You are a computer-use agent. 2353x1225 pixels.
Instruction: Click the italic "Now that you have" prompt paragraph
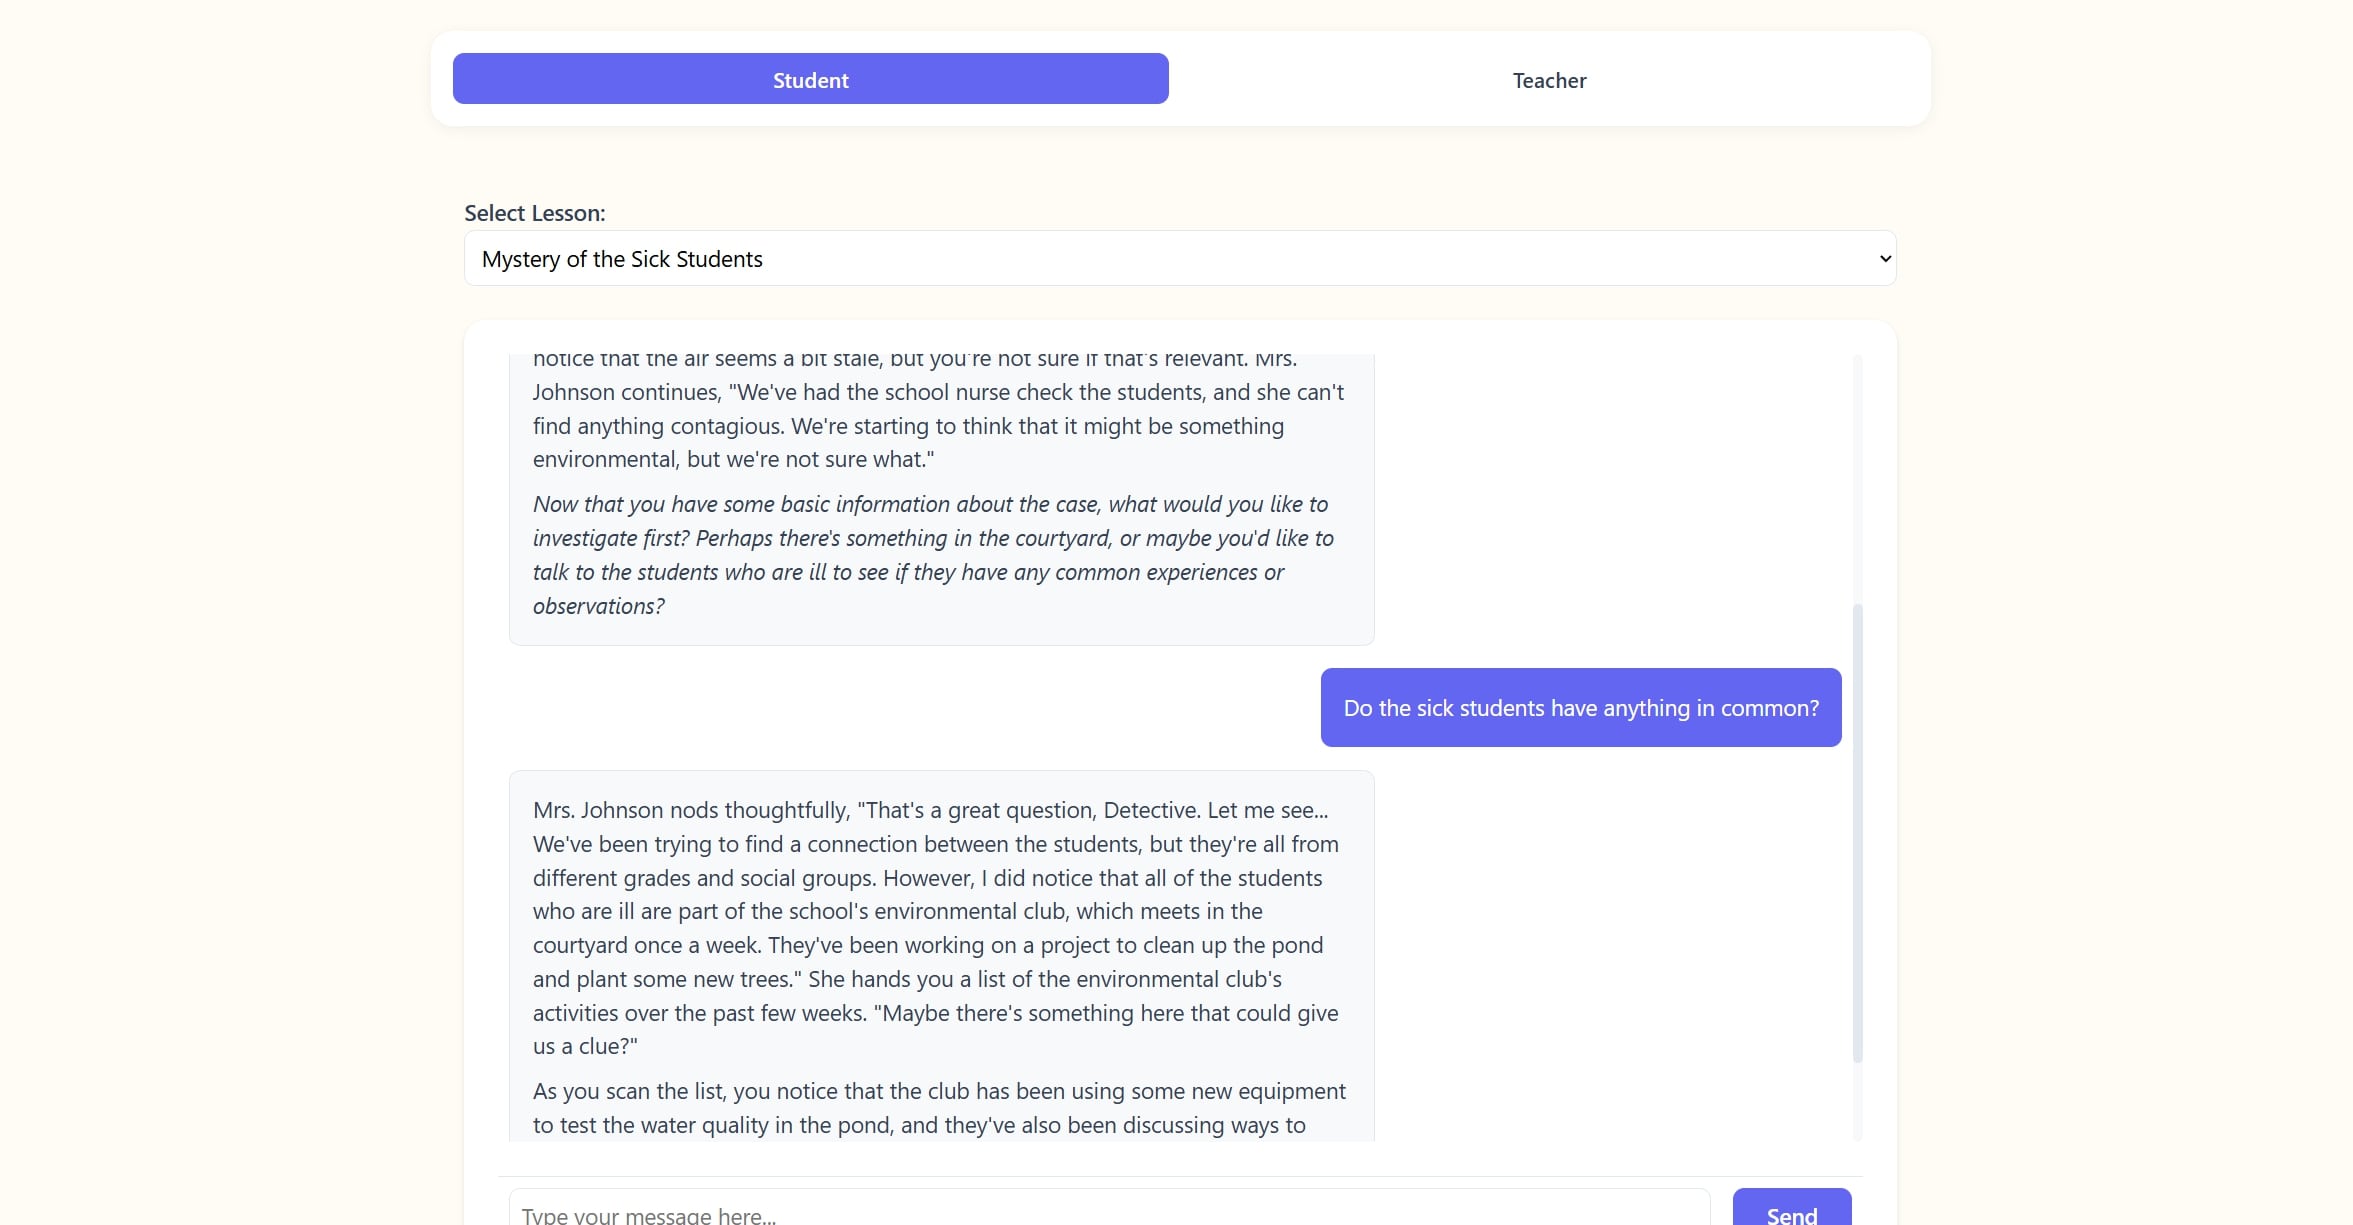(932, 555)
